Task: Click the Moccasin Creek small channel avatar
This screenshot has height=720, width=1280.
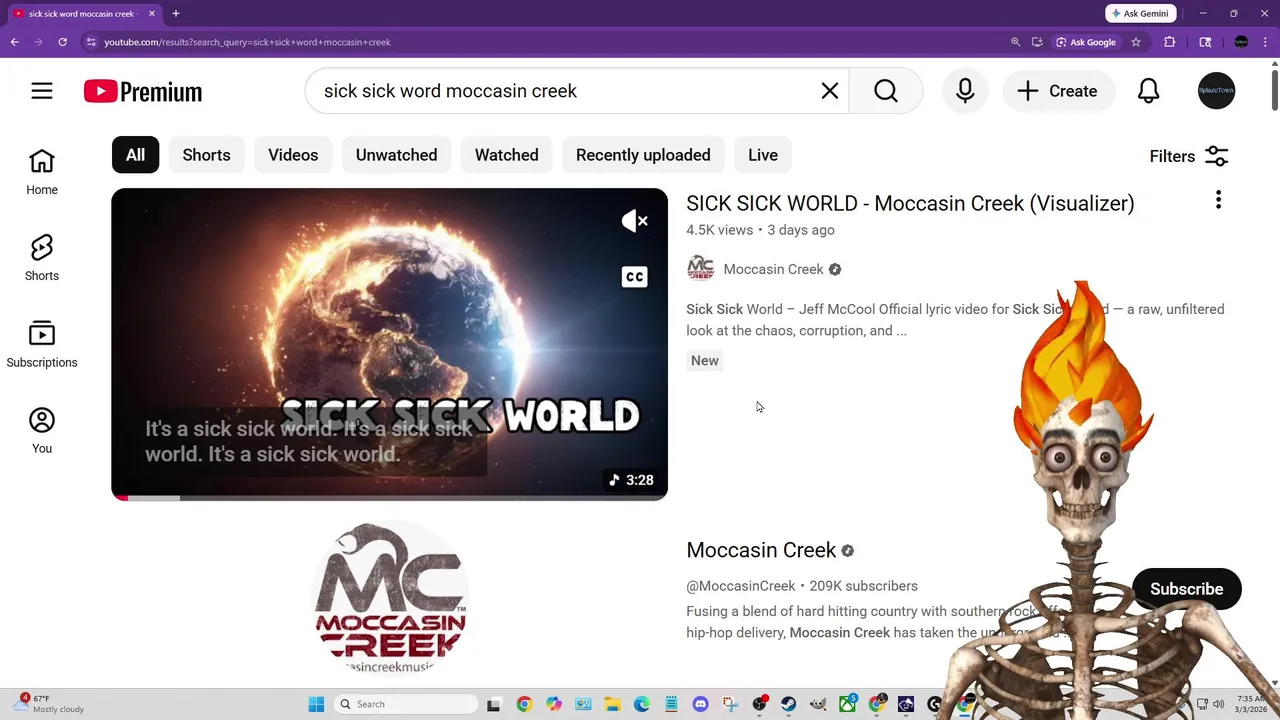Action: pos(701,268)
